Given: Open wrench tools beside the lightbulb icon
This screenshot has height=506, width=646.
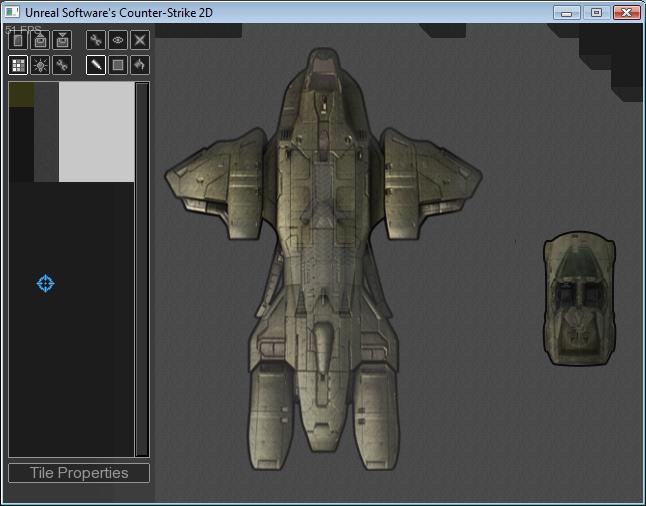Looking at the screenshot, I should point(62,65).
